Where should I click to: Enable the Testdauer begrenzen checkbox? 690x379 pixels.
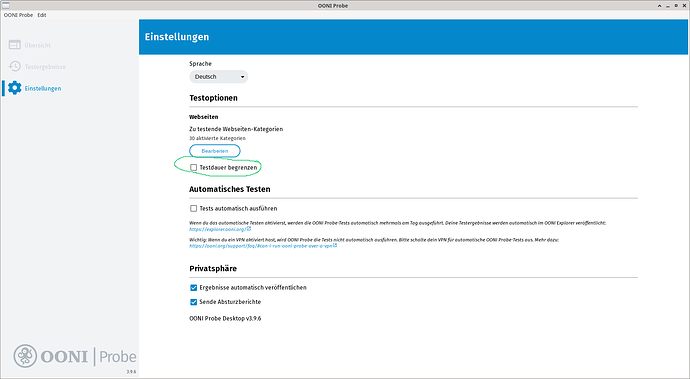193,167
